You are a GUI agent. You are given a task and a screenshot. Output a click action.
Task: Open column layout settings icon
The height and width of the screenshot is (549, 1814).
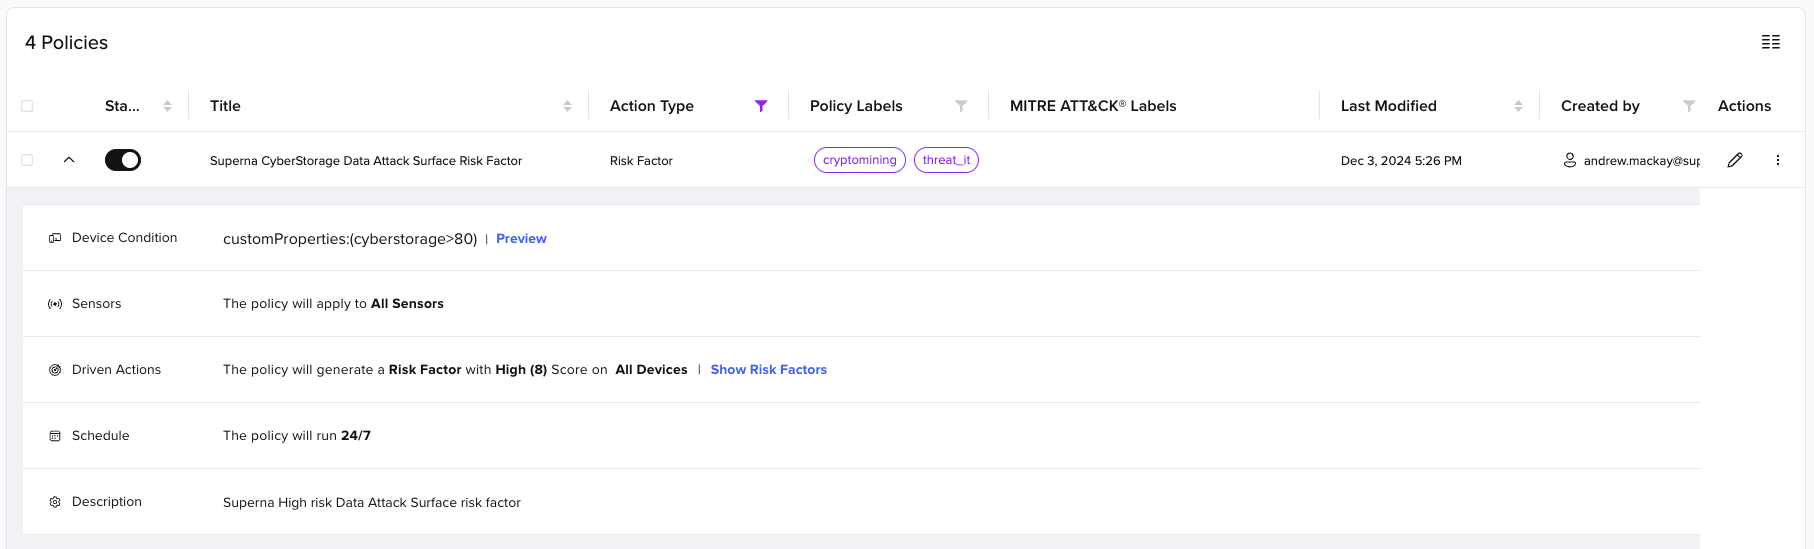[x=1770, y=42]
